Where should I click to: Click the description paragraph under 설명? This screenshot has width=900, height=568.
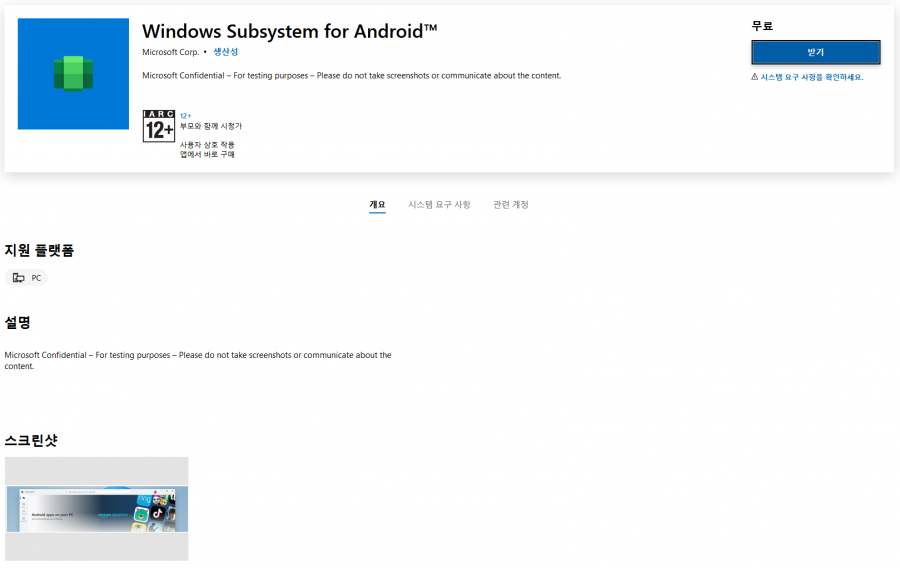(x=198, y=360)
